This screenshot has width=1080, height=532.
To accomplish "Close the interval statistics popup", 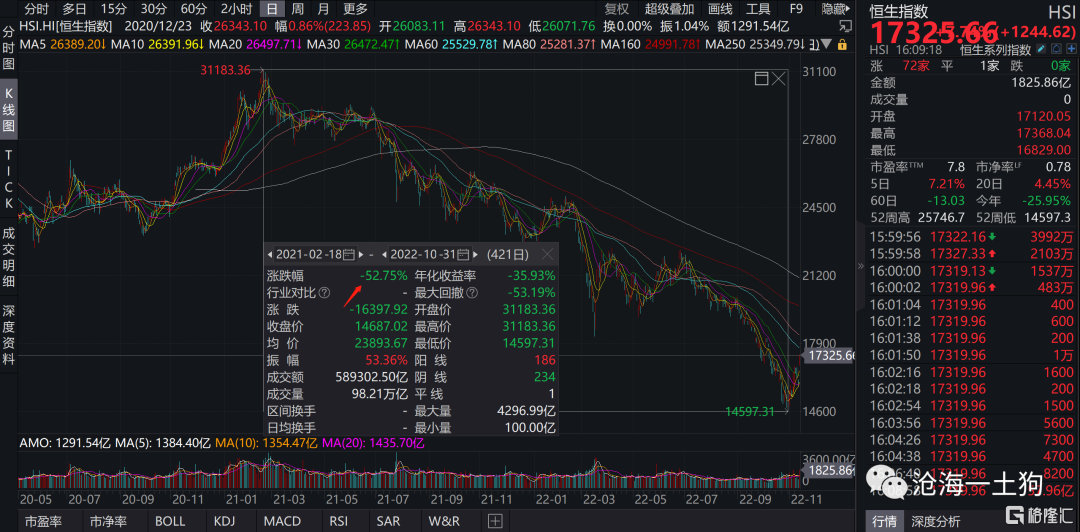I will pos(548,254).
